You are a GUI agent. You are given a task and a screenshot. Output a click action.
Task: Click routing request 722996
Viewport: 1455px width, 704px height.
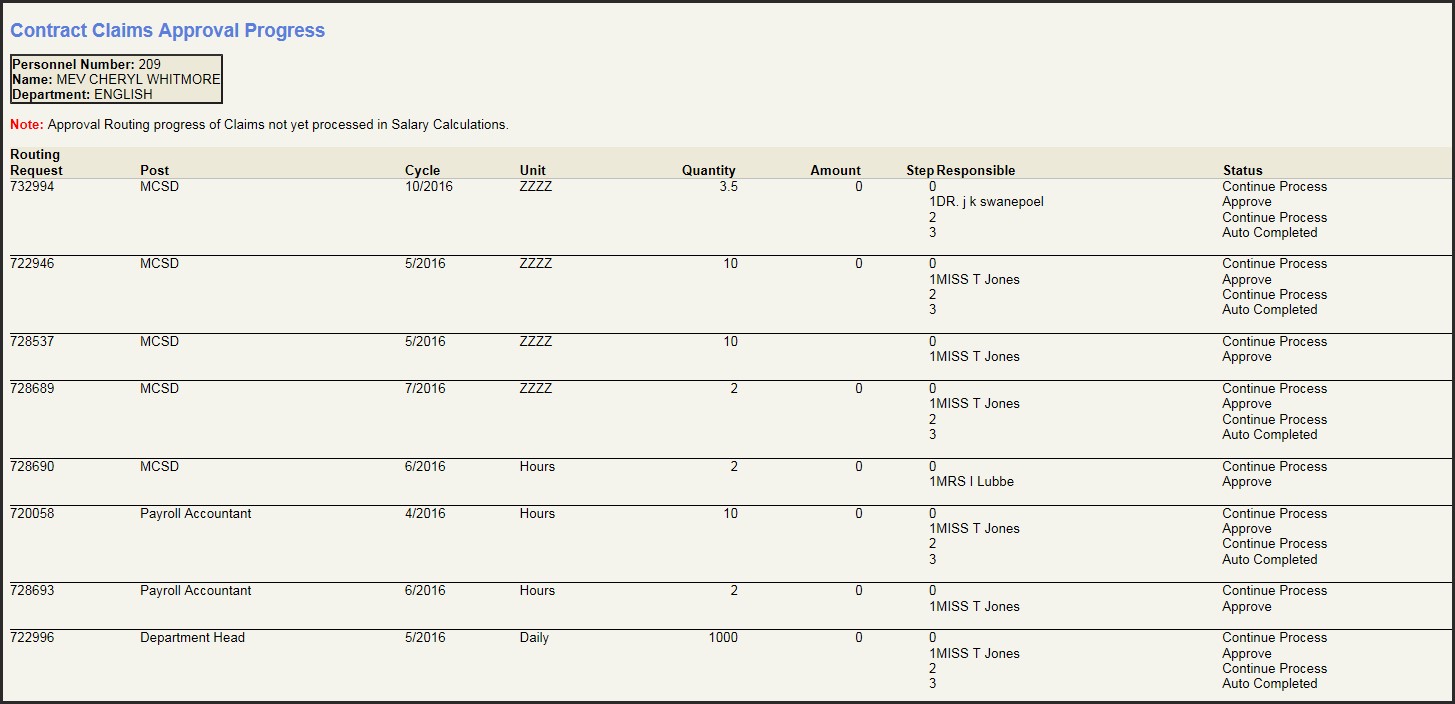click(32, 638)
